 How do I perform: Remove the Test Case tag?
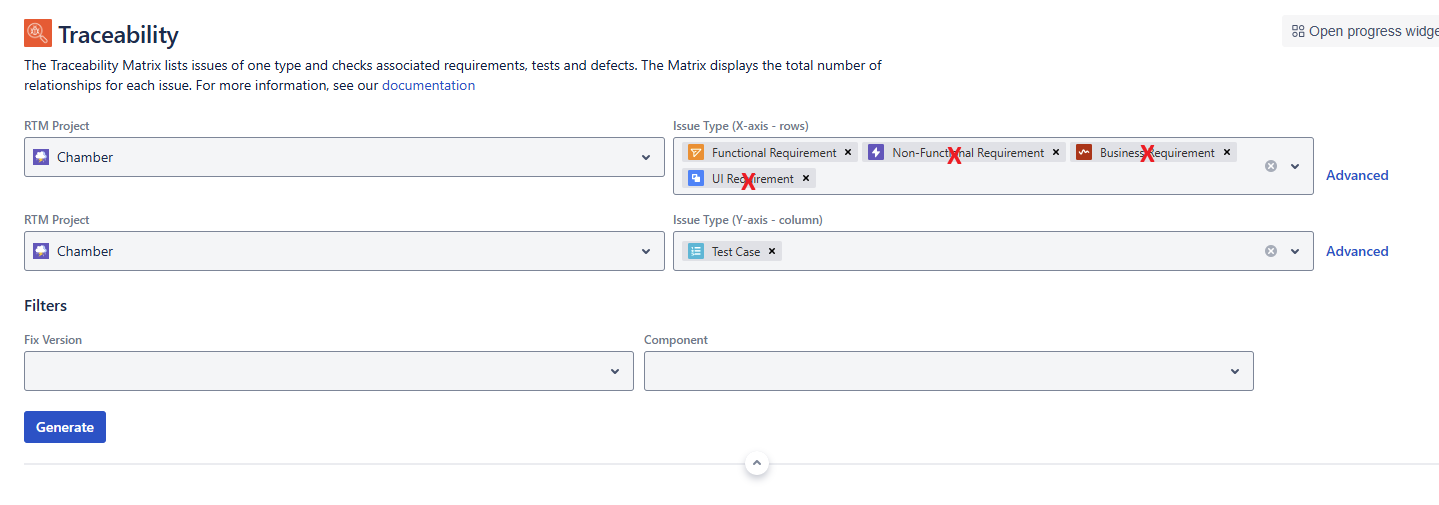pos(772,252)
